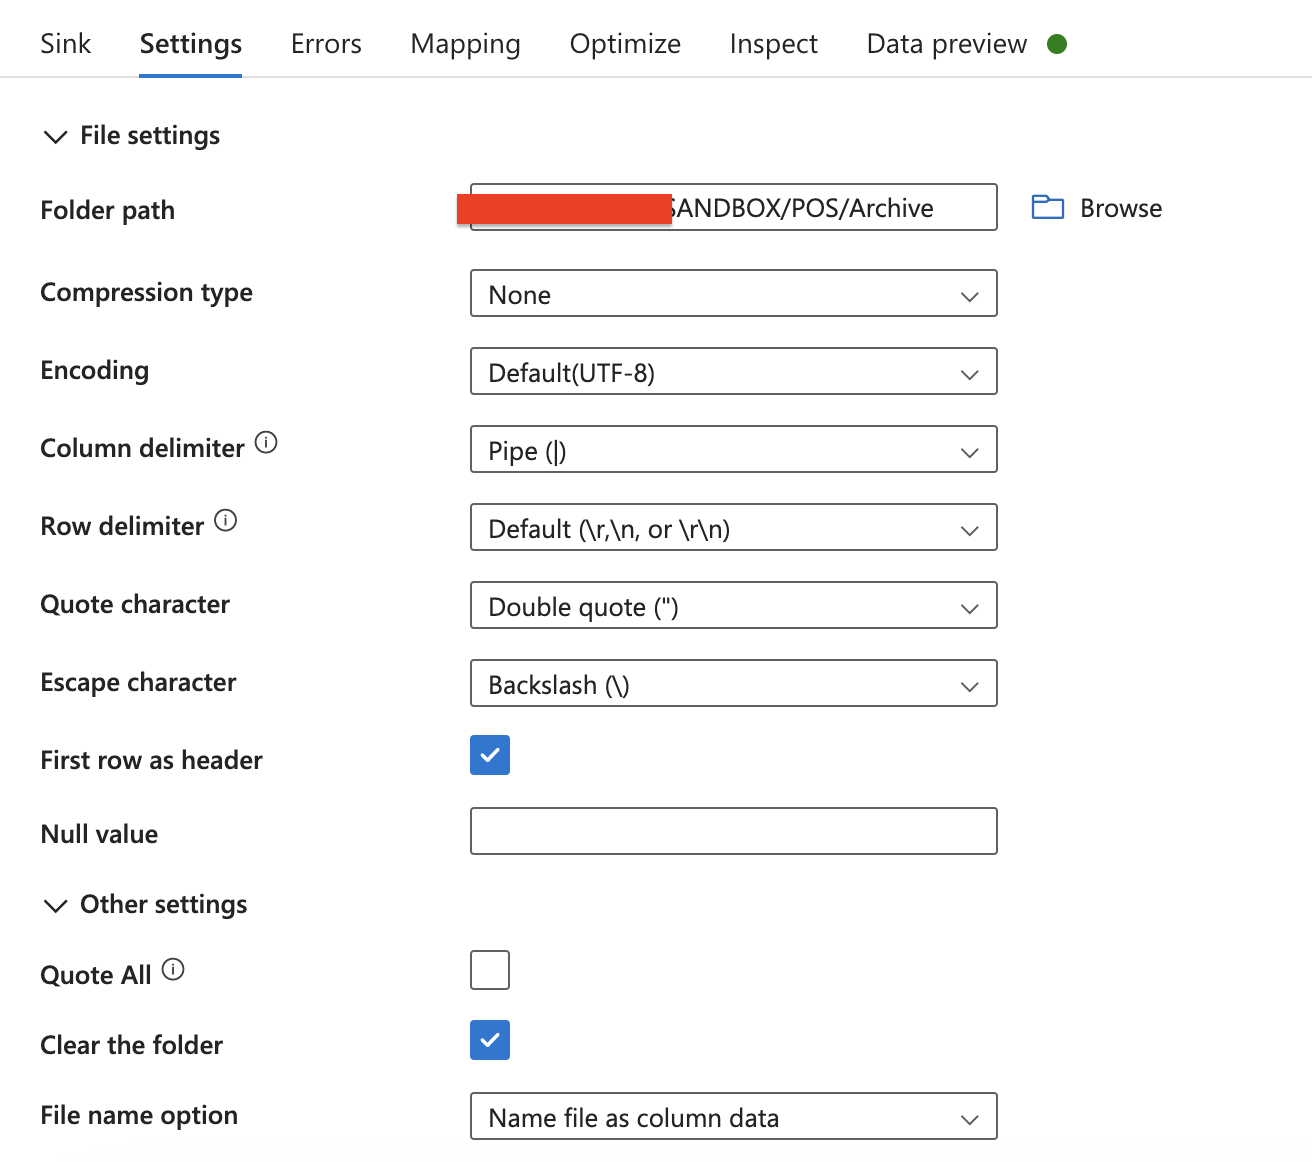Click the Null value input field
The image size is (1312, 1162).
(x=733, y=831)
